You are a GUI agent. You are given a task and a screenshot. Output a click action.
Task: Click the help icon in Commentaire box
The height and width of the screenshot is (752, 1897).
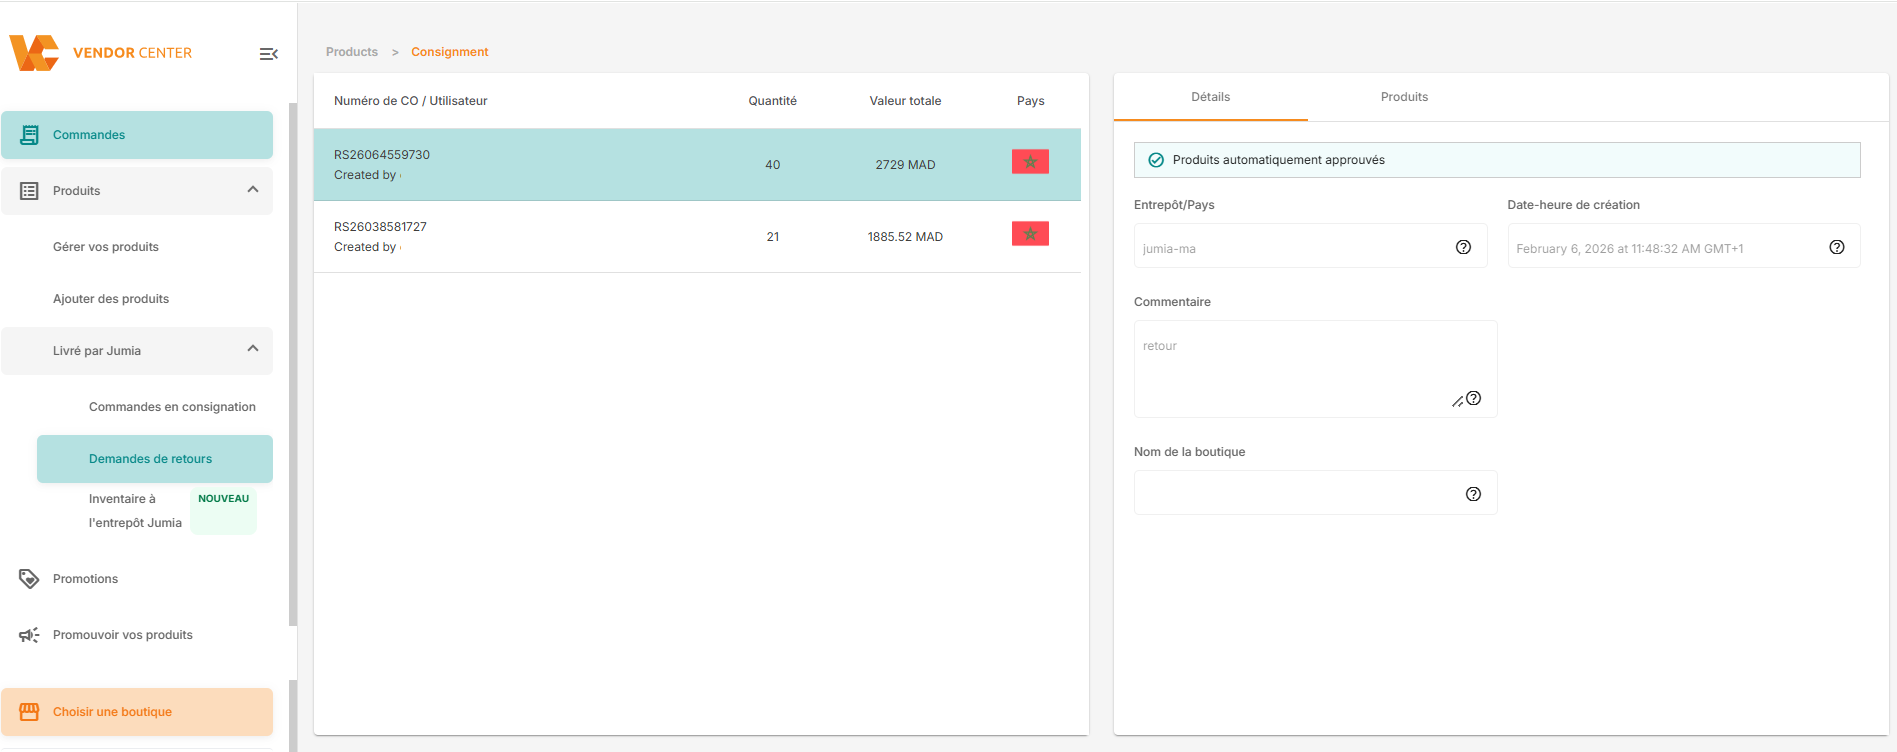(1473, 398)
